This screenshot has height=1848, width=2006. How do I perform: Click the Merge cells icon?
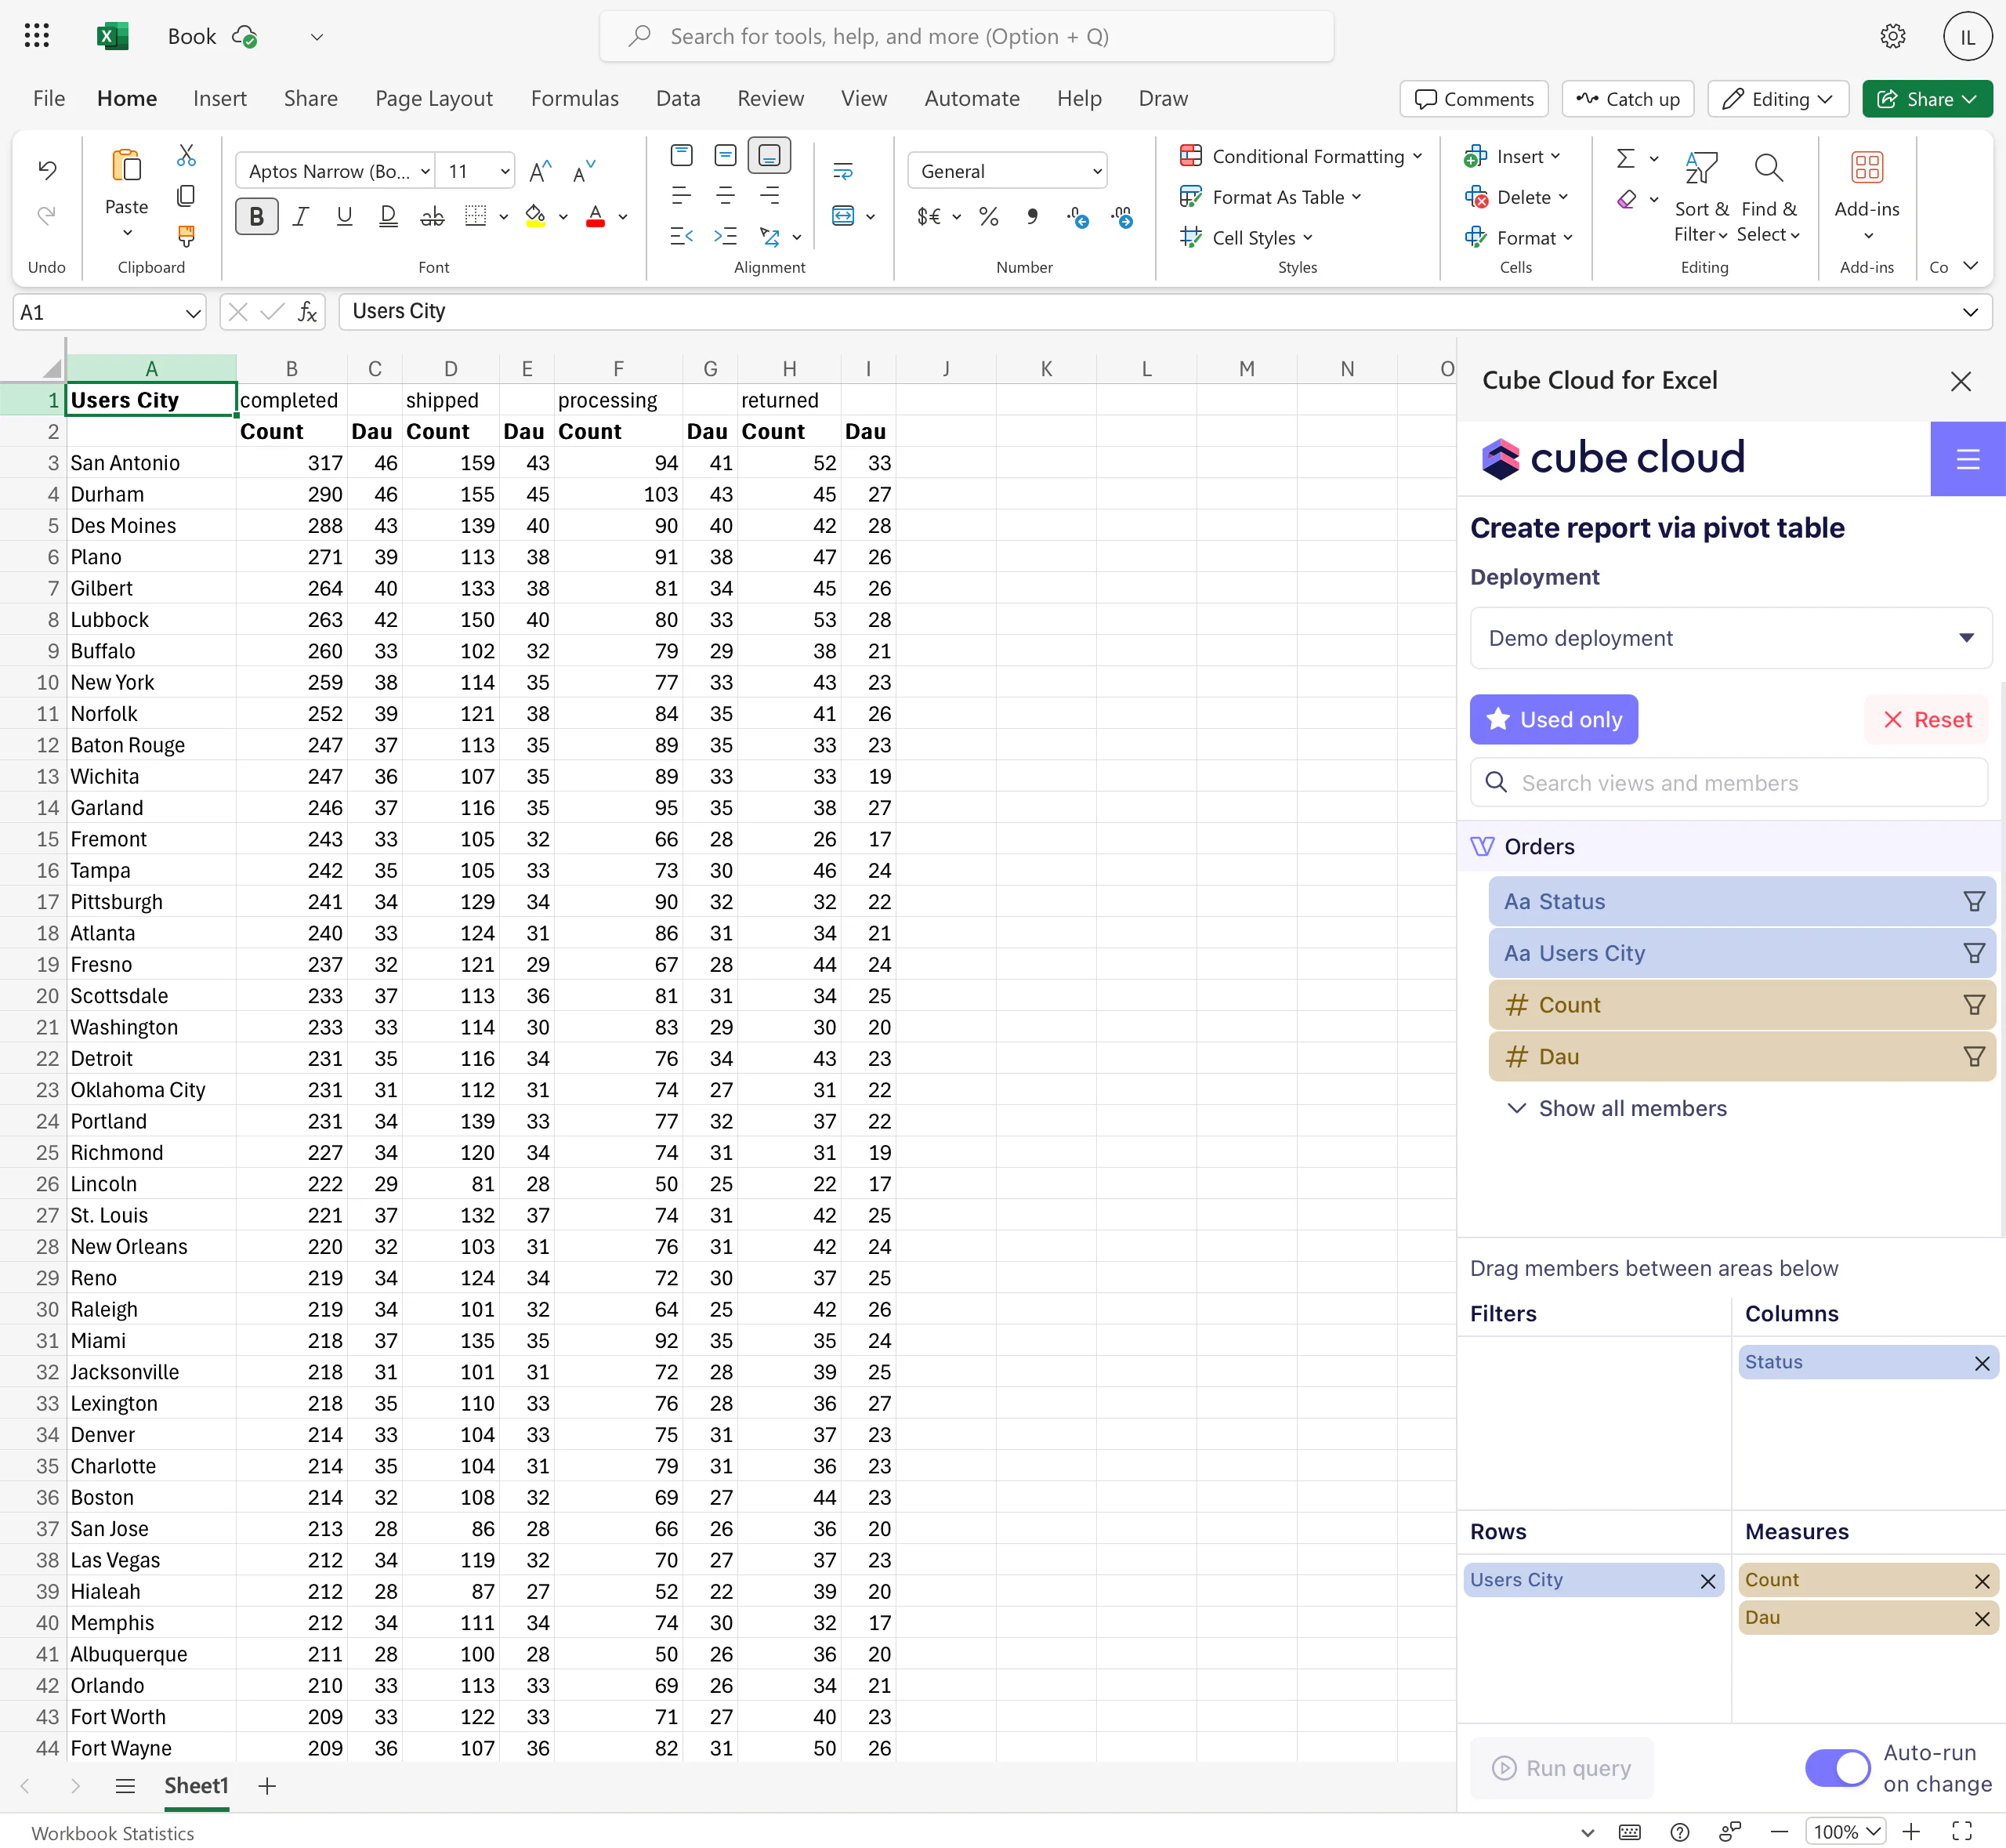(x=843, y=216)
